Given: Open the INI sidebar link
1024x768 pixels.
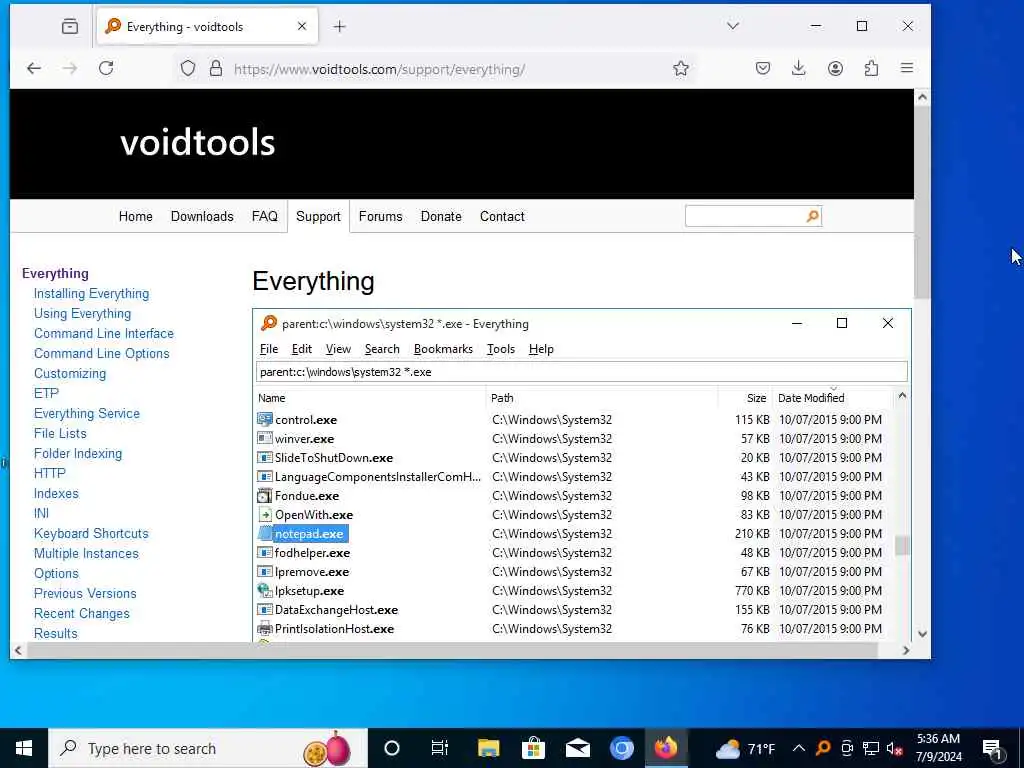Looking at the screenshot, I should [x=41, y=513].
